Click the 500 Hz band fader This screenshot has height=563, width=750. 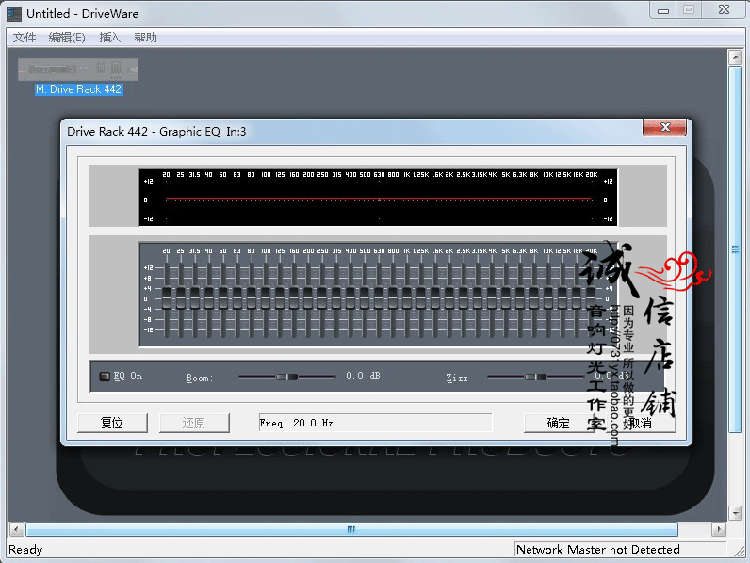click(364, 298)
